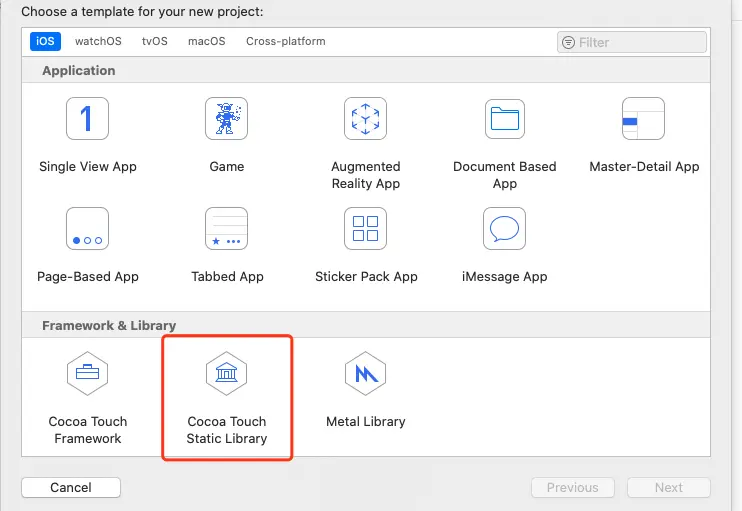Choose the Metal Library icon
Screen dimensions: 742x511
click(365, 373)
